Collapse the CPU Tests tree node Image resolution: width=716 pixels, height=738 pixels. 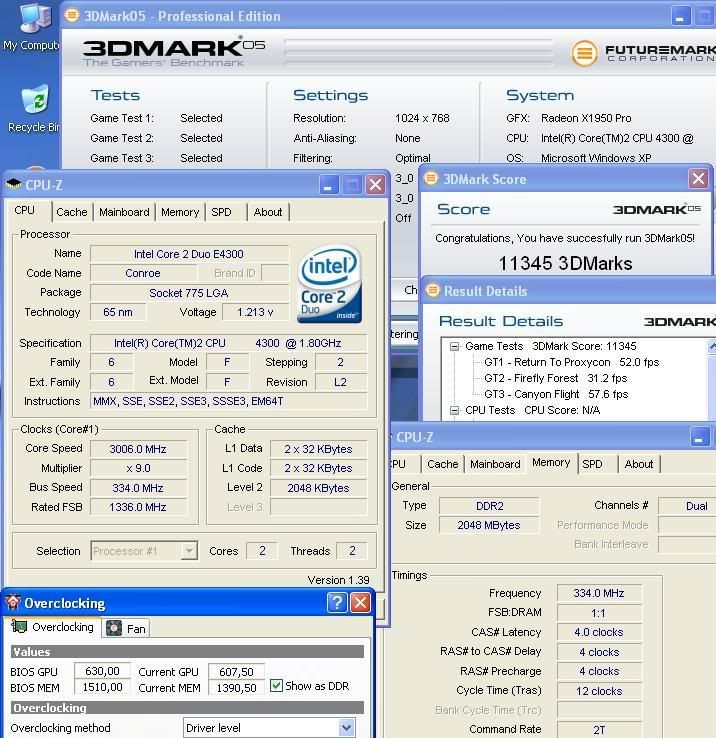click(454, 410)
